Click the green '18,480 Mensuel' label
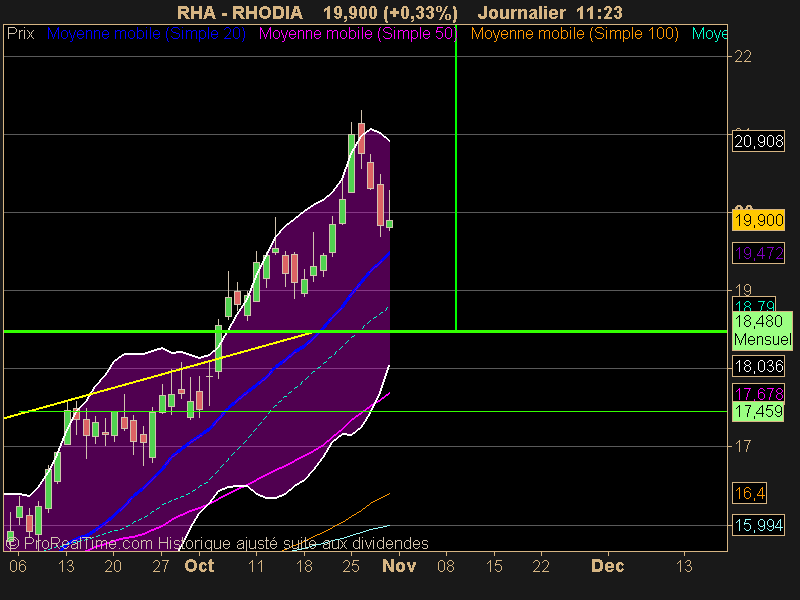The image size is (800, 600). pyautogui.click(x=762, y=331)
